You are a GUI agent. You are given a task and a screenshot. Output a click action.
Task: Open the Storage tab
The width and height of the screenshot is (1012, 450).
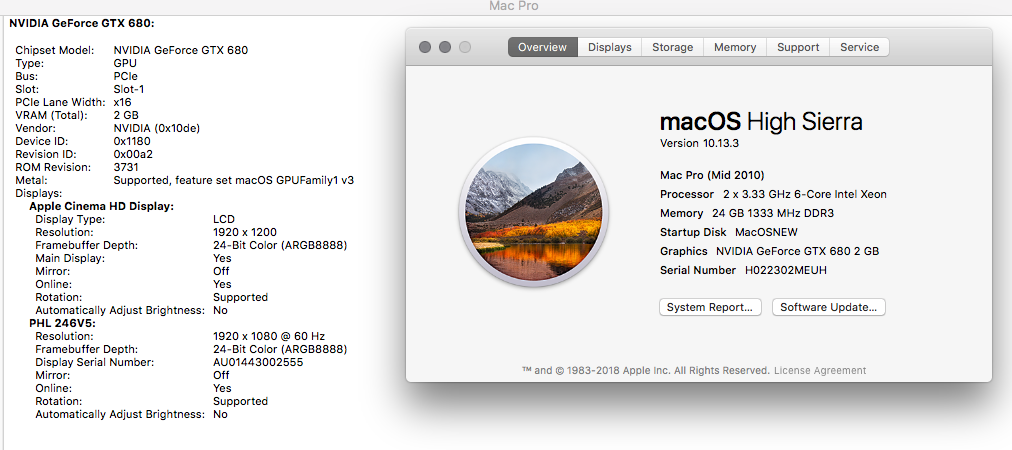click(673, 47)
